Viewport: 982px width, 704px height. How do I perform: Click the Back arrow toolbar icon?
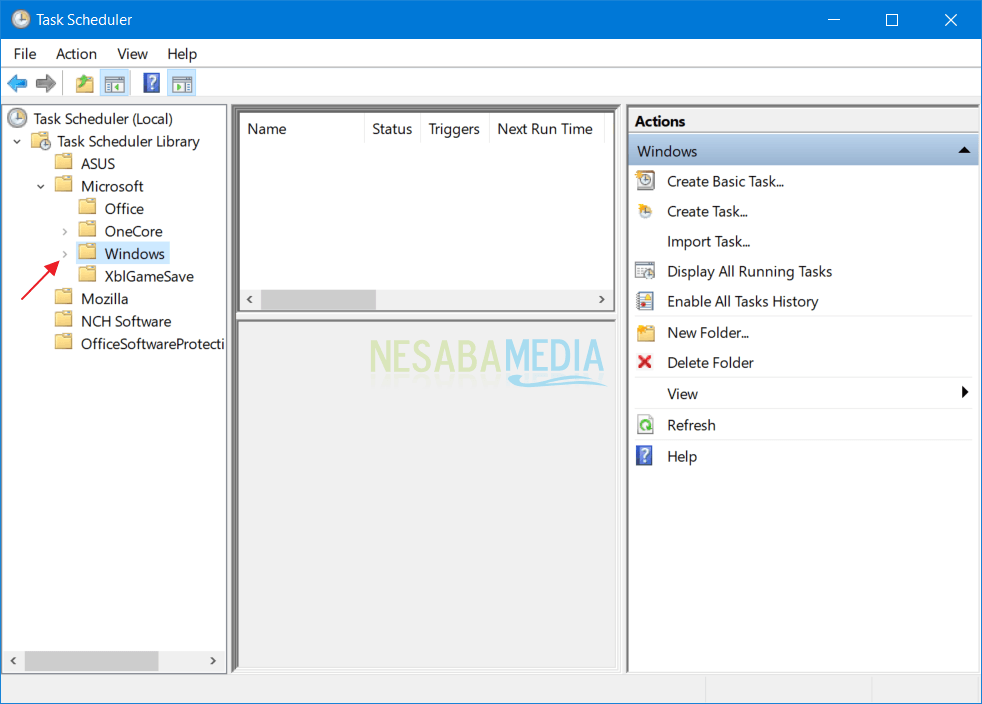pyautogui.click(x=17, y=83)
